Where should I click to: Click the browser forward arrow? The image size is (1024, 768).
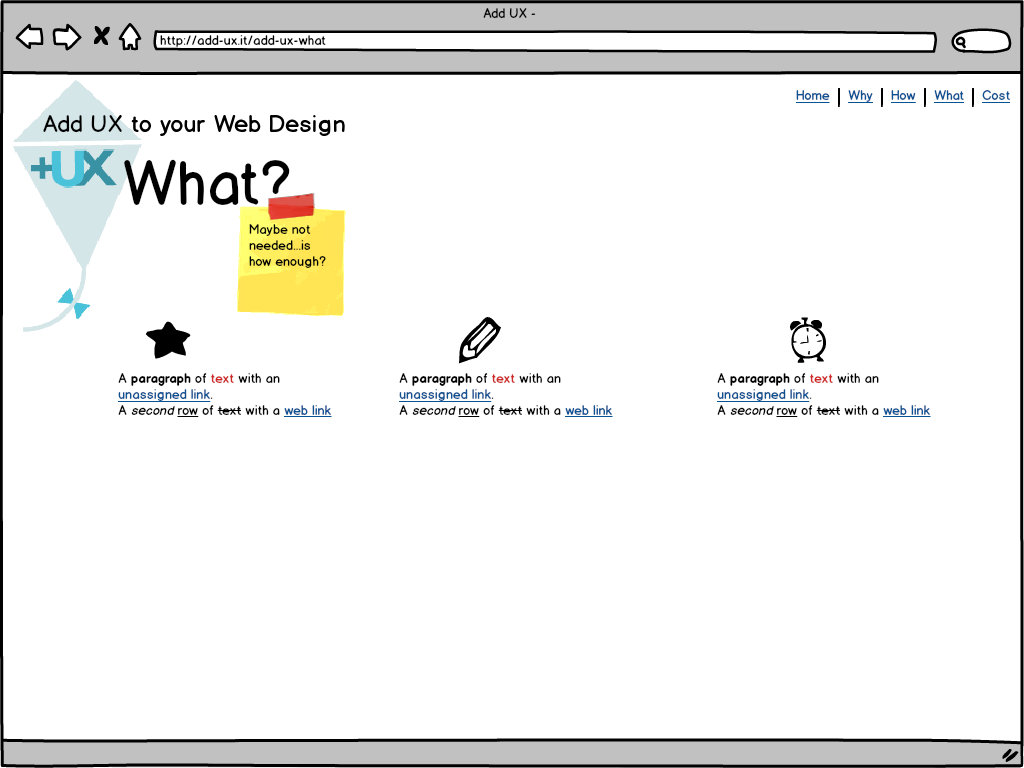click(x=67, y=37)
